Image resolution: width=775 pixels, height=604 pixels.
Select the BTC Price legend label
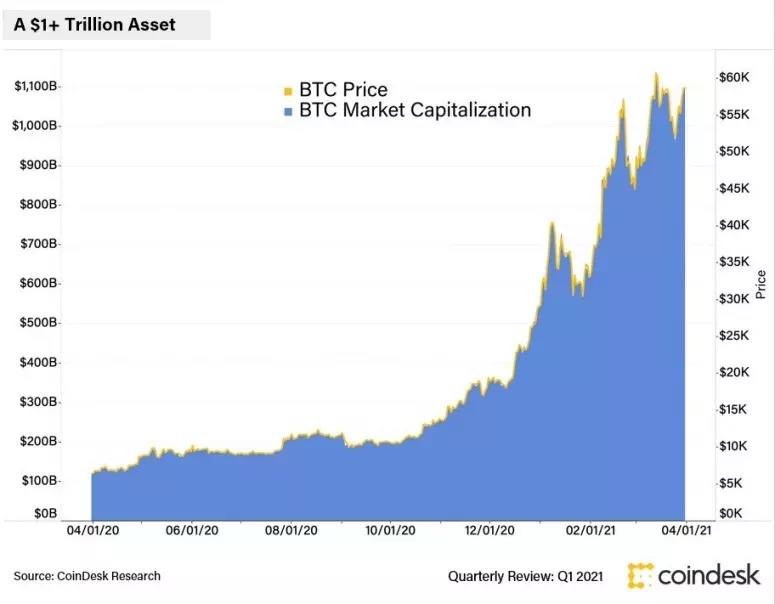point(344,89)
